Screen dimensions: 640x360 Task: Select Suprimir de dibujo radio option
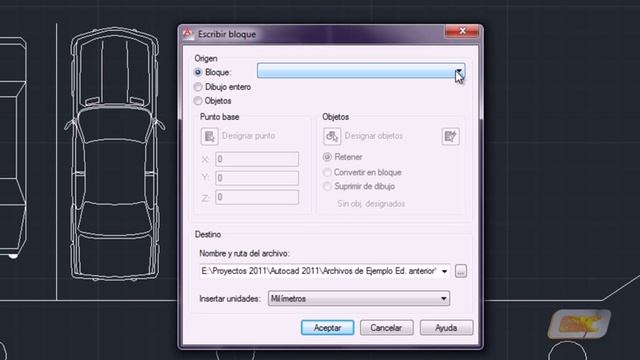click(x=327, y=187)
